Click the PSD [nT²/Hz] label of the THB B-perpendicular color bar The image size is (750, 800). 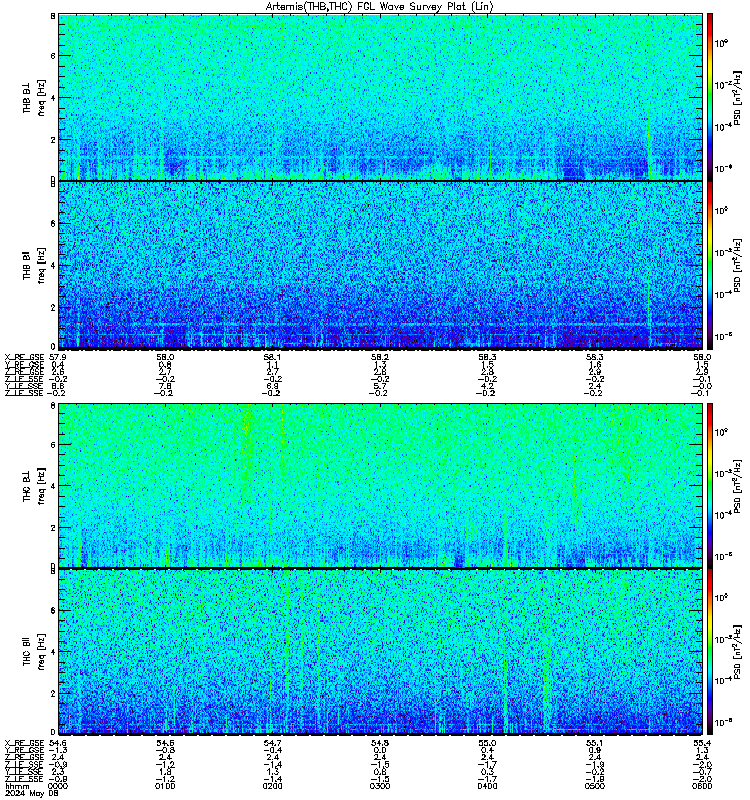point(737,97)
